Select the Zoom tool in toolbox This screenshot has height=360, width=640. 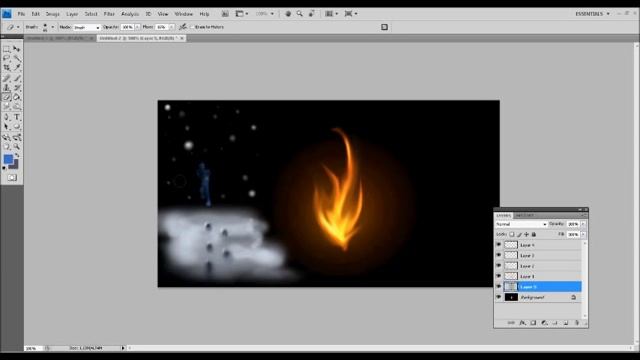[x=17, y=147]
